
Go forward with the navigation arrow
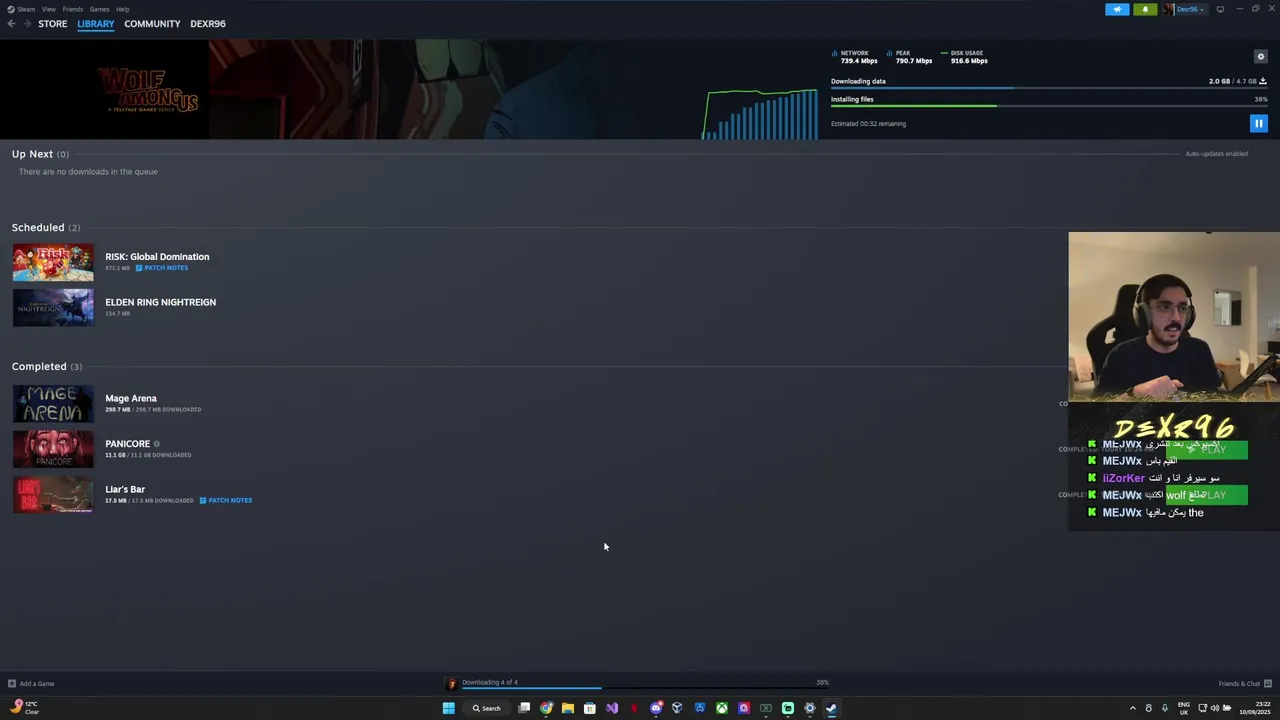pyautogui.click(x=27, y=24)
